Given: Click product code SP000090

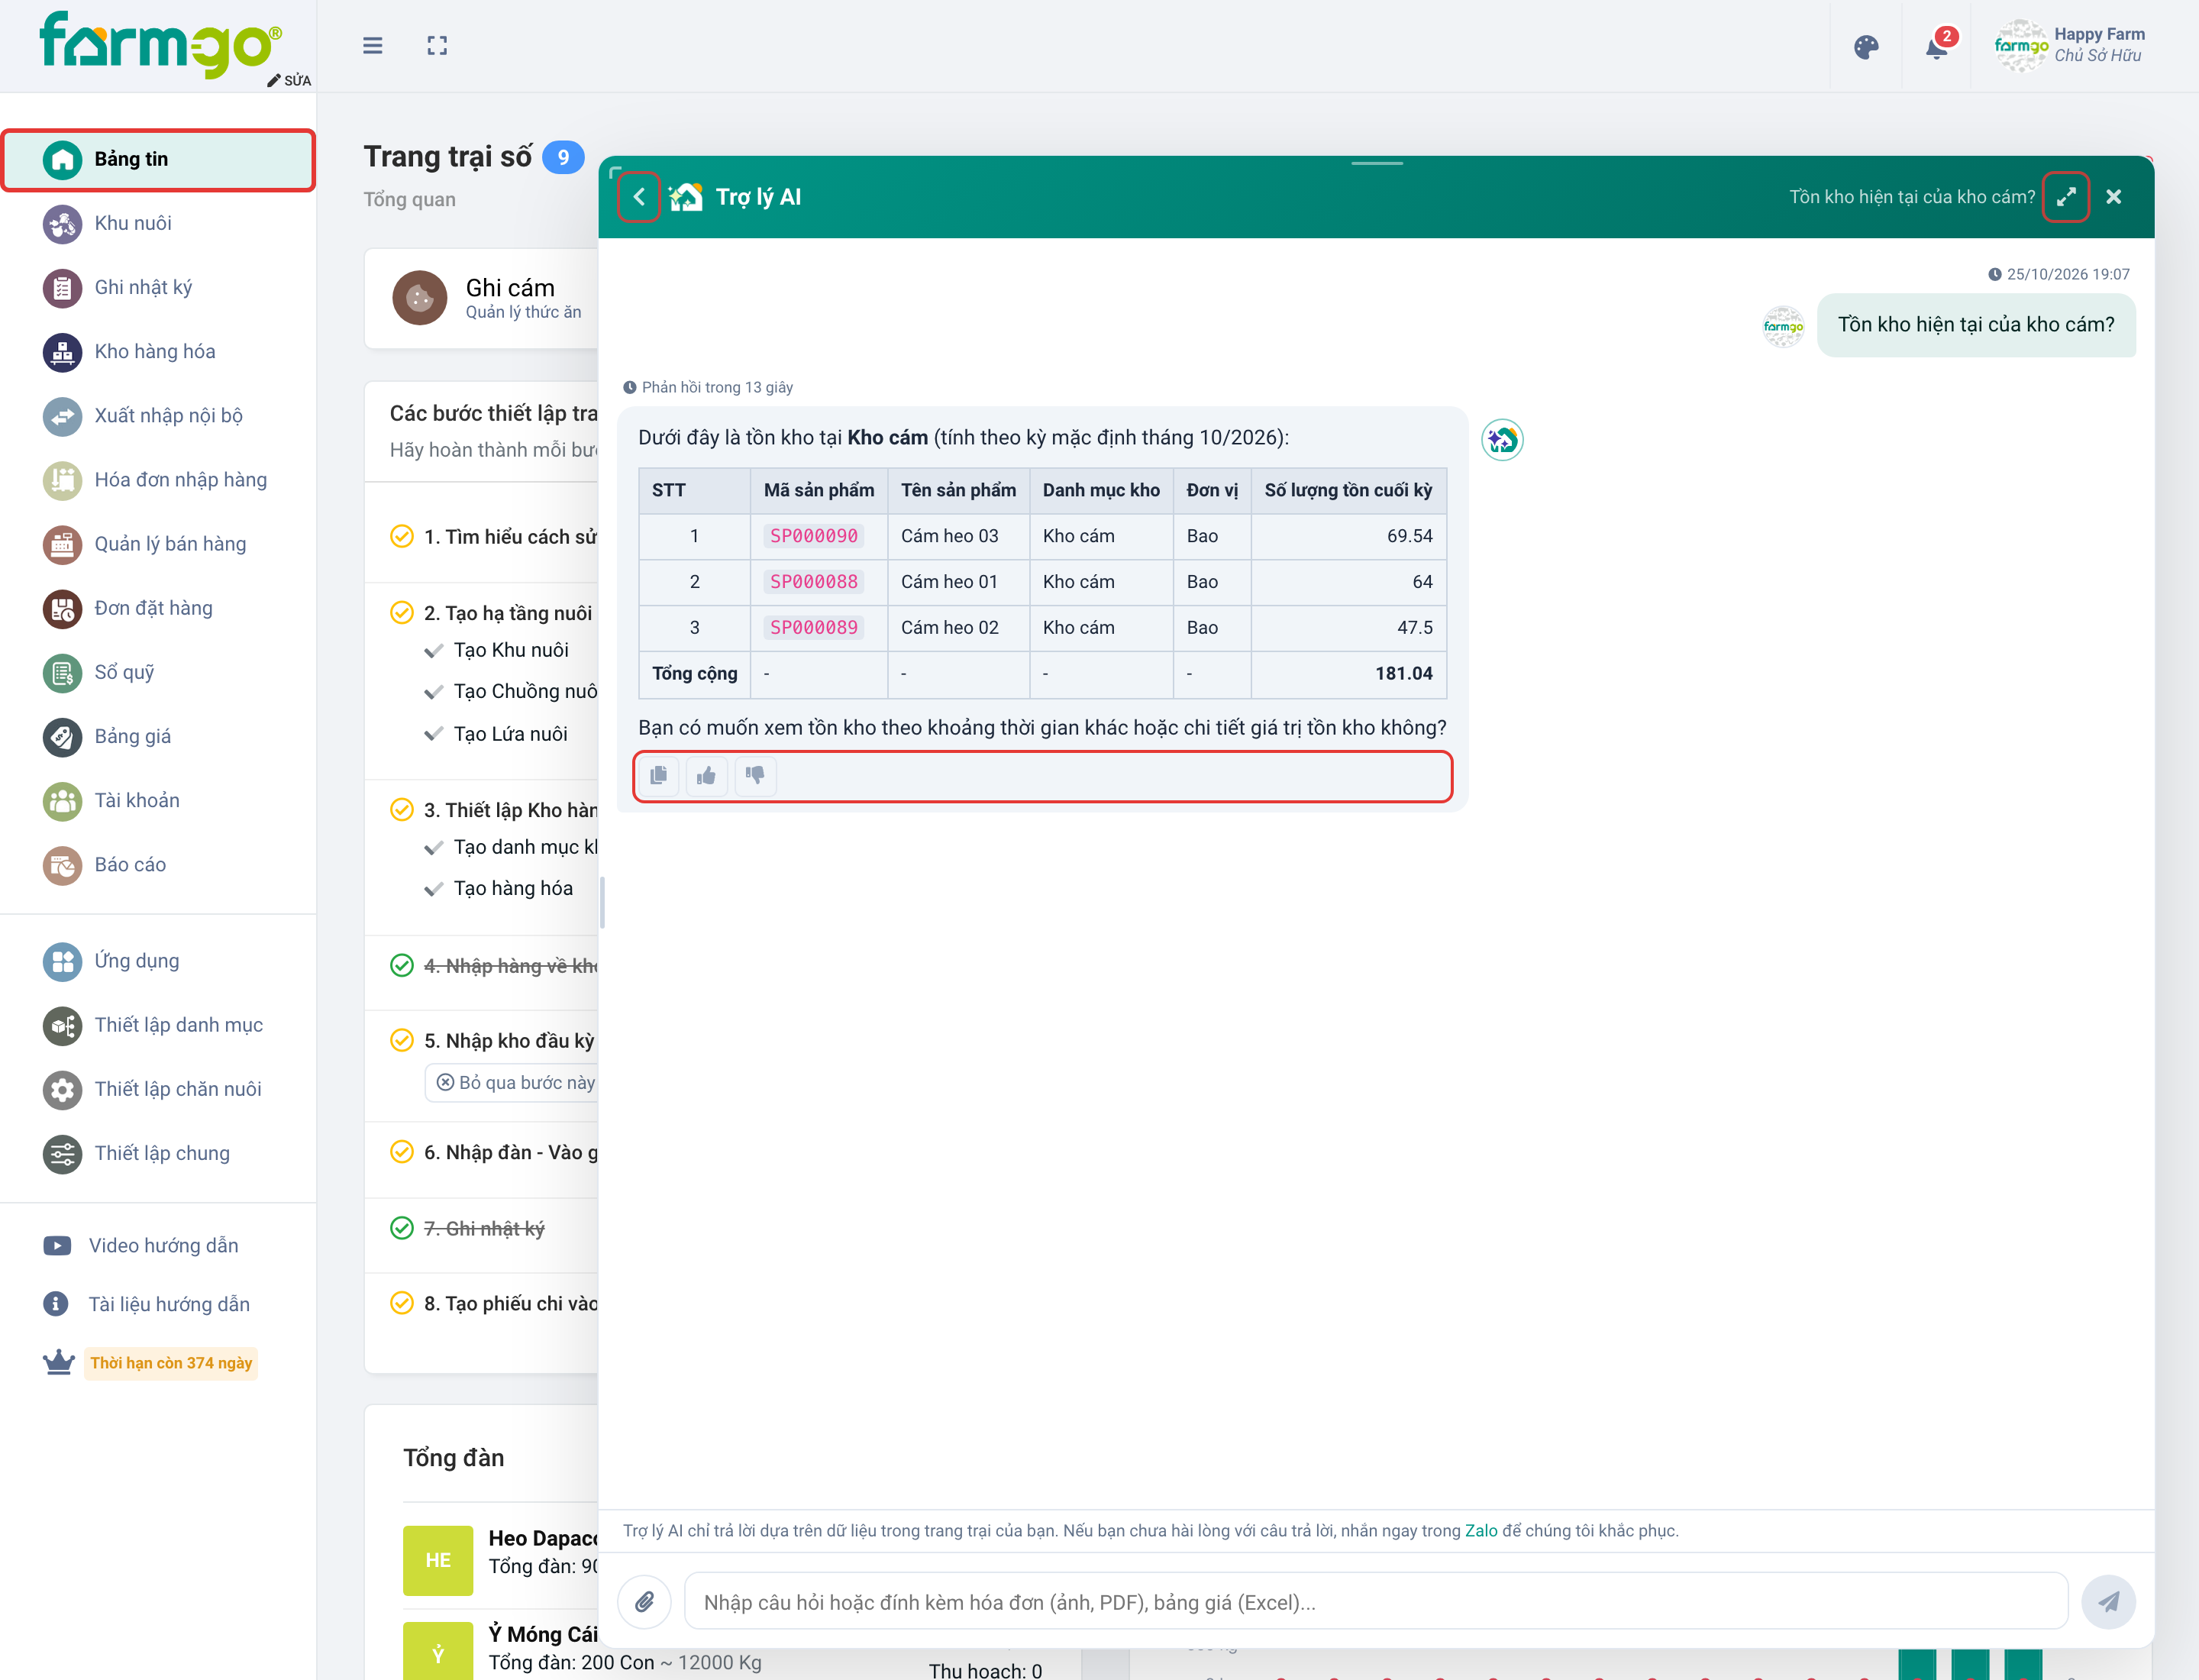Looking at the screenshot, I should (813, 536).
